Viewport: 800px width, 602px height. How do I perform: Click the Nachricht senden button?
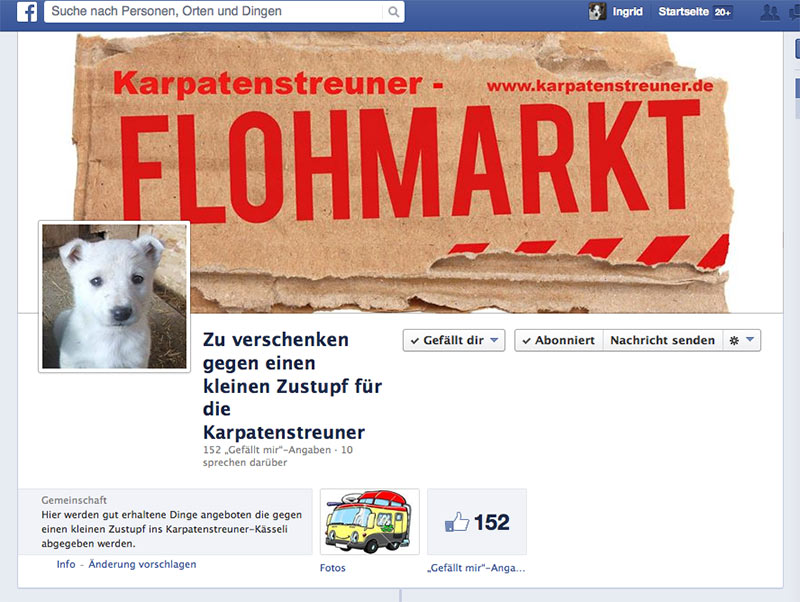tap(663, 340)
